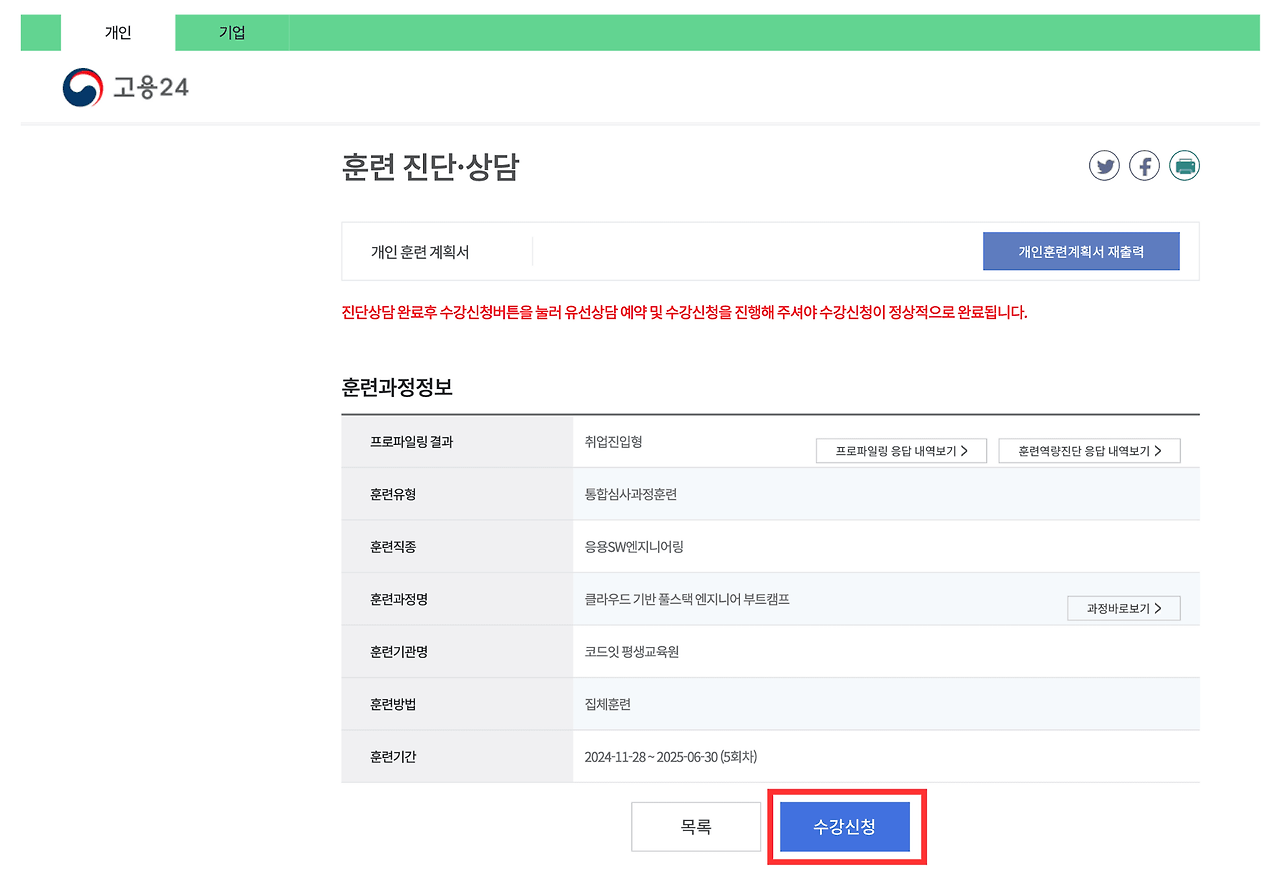Open the 고용24 home page via the logo
The image size is (1280, 877).
click(x=125, y=88)
